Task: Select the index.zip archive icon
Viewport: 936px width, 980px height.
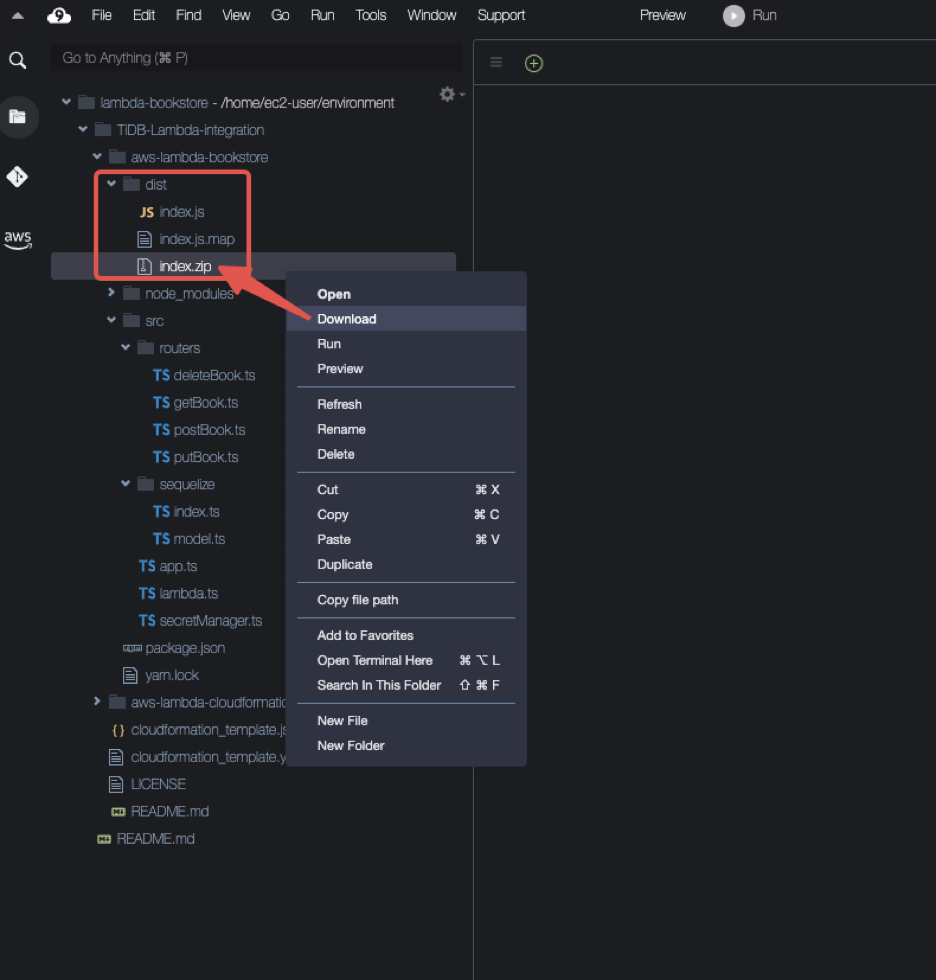Action: coord(144,266)
